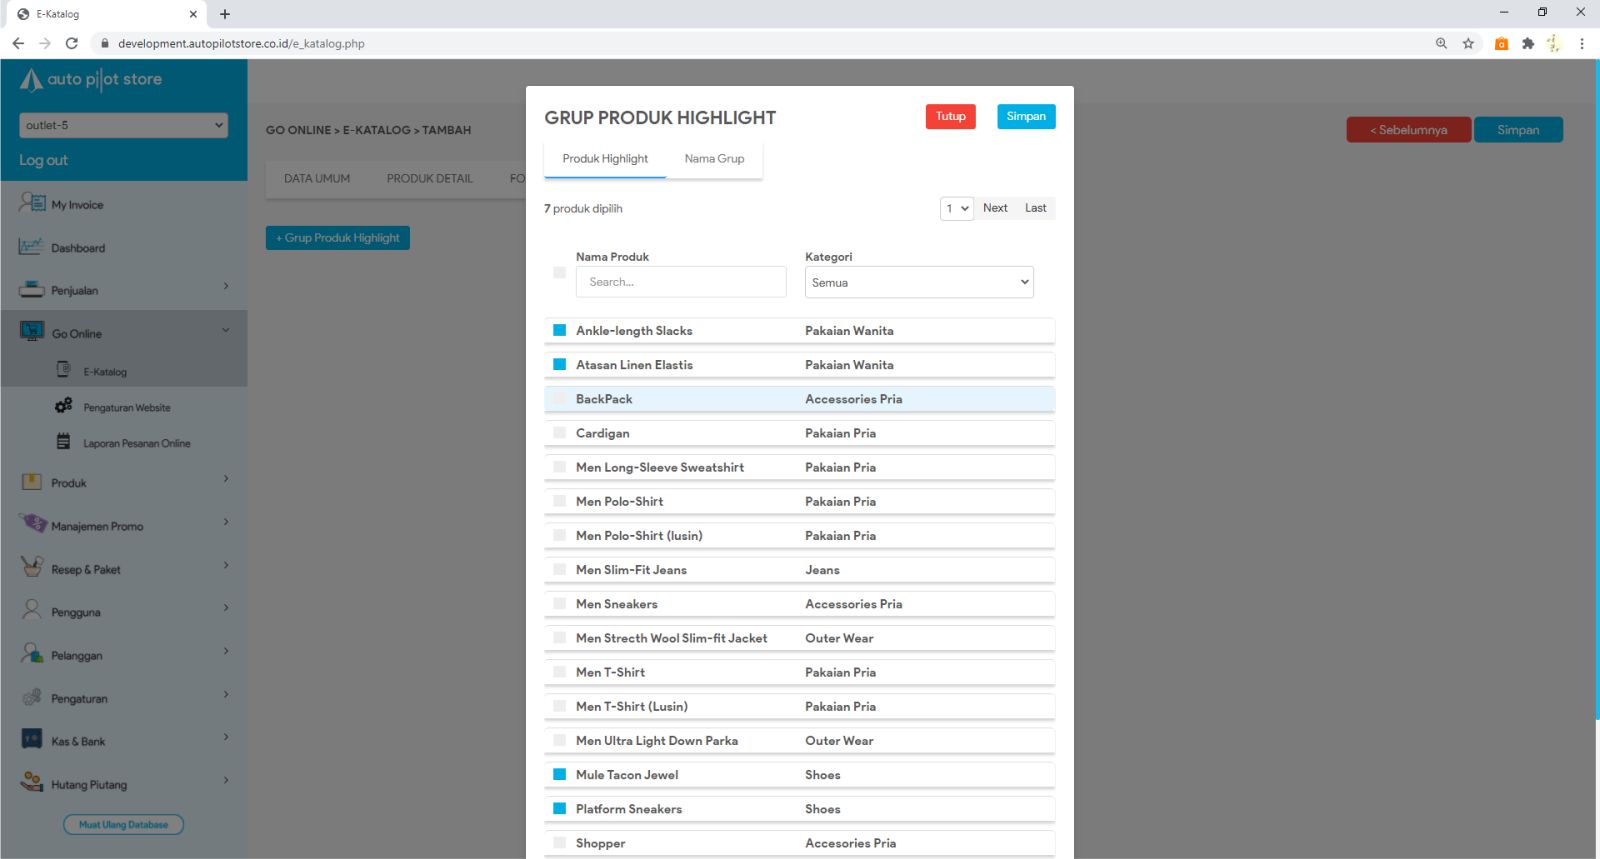1600x859 pixels.
Task: Bookmark this page with the star icon
Action: click(x=1468, y=43)
